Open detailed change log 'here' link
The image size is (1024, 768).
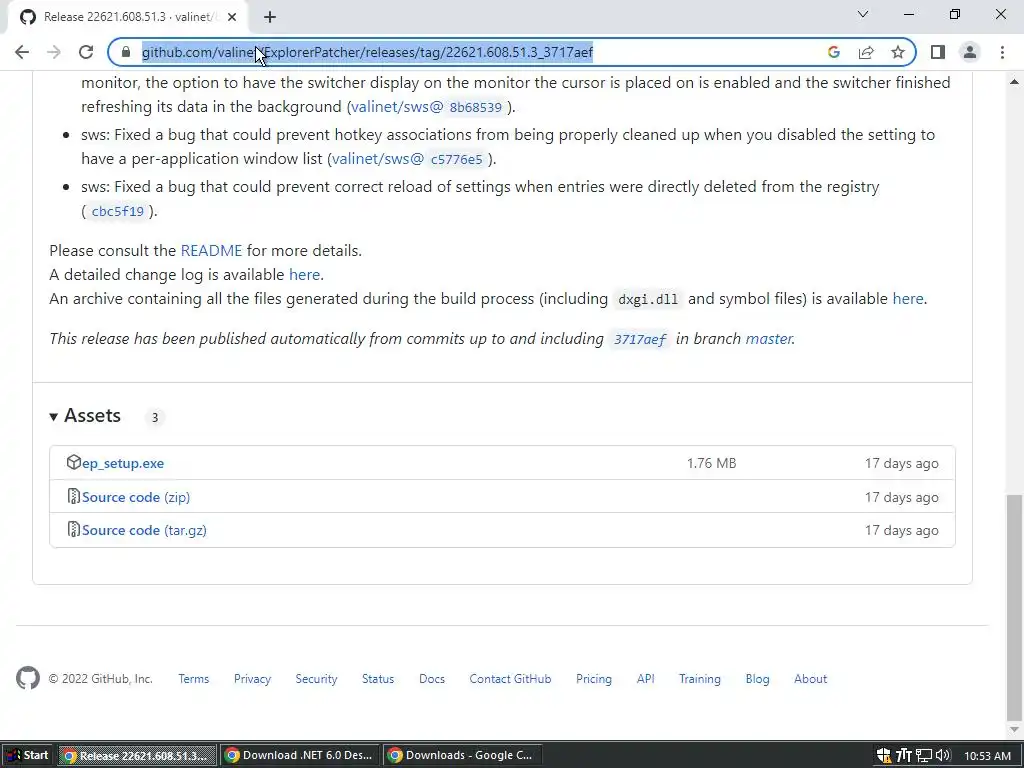tap(304, 275)
